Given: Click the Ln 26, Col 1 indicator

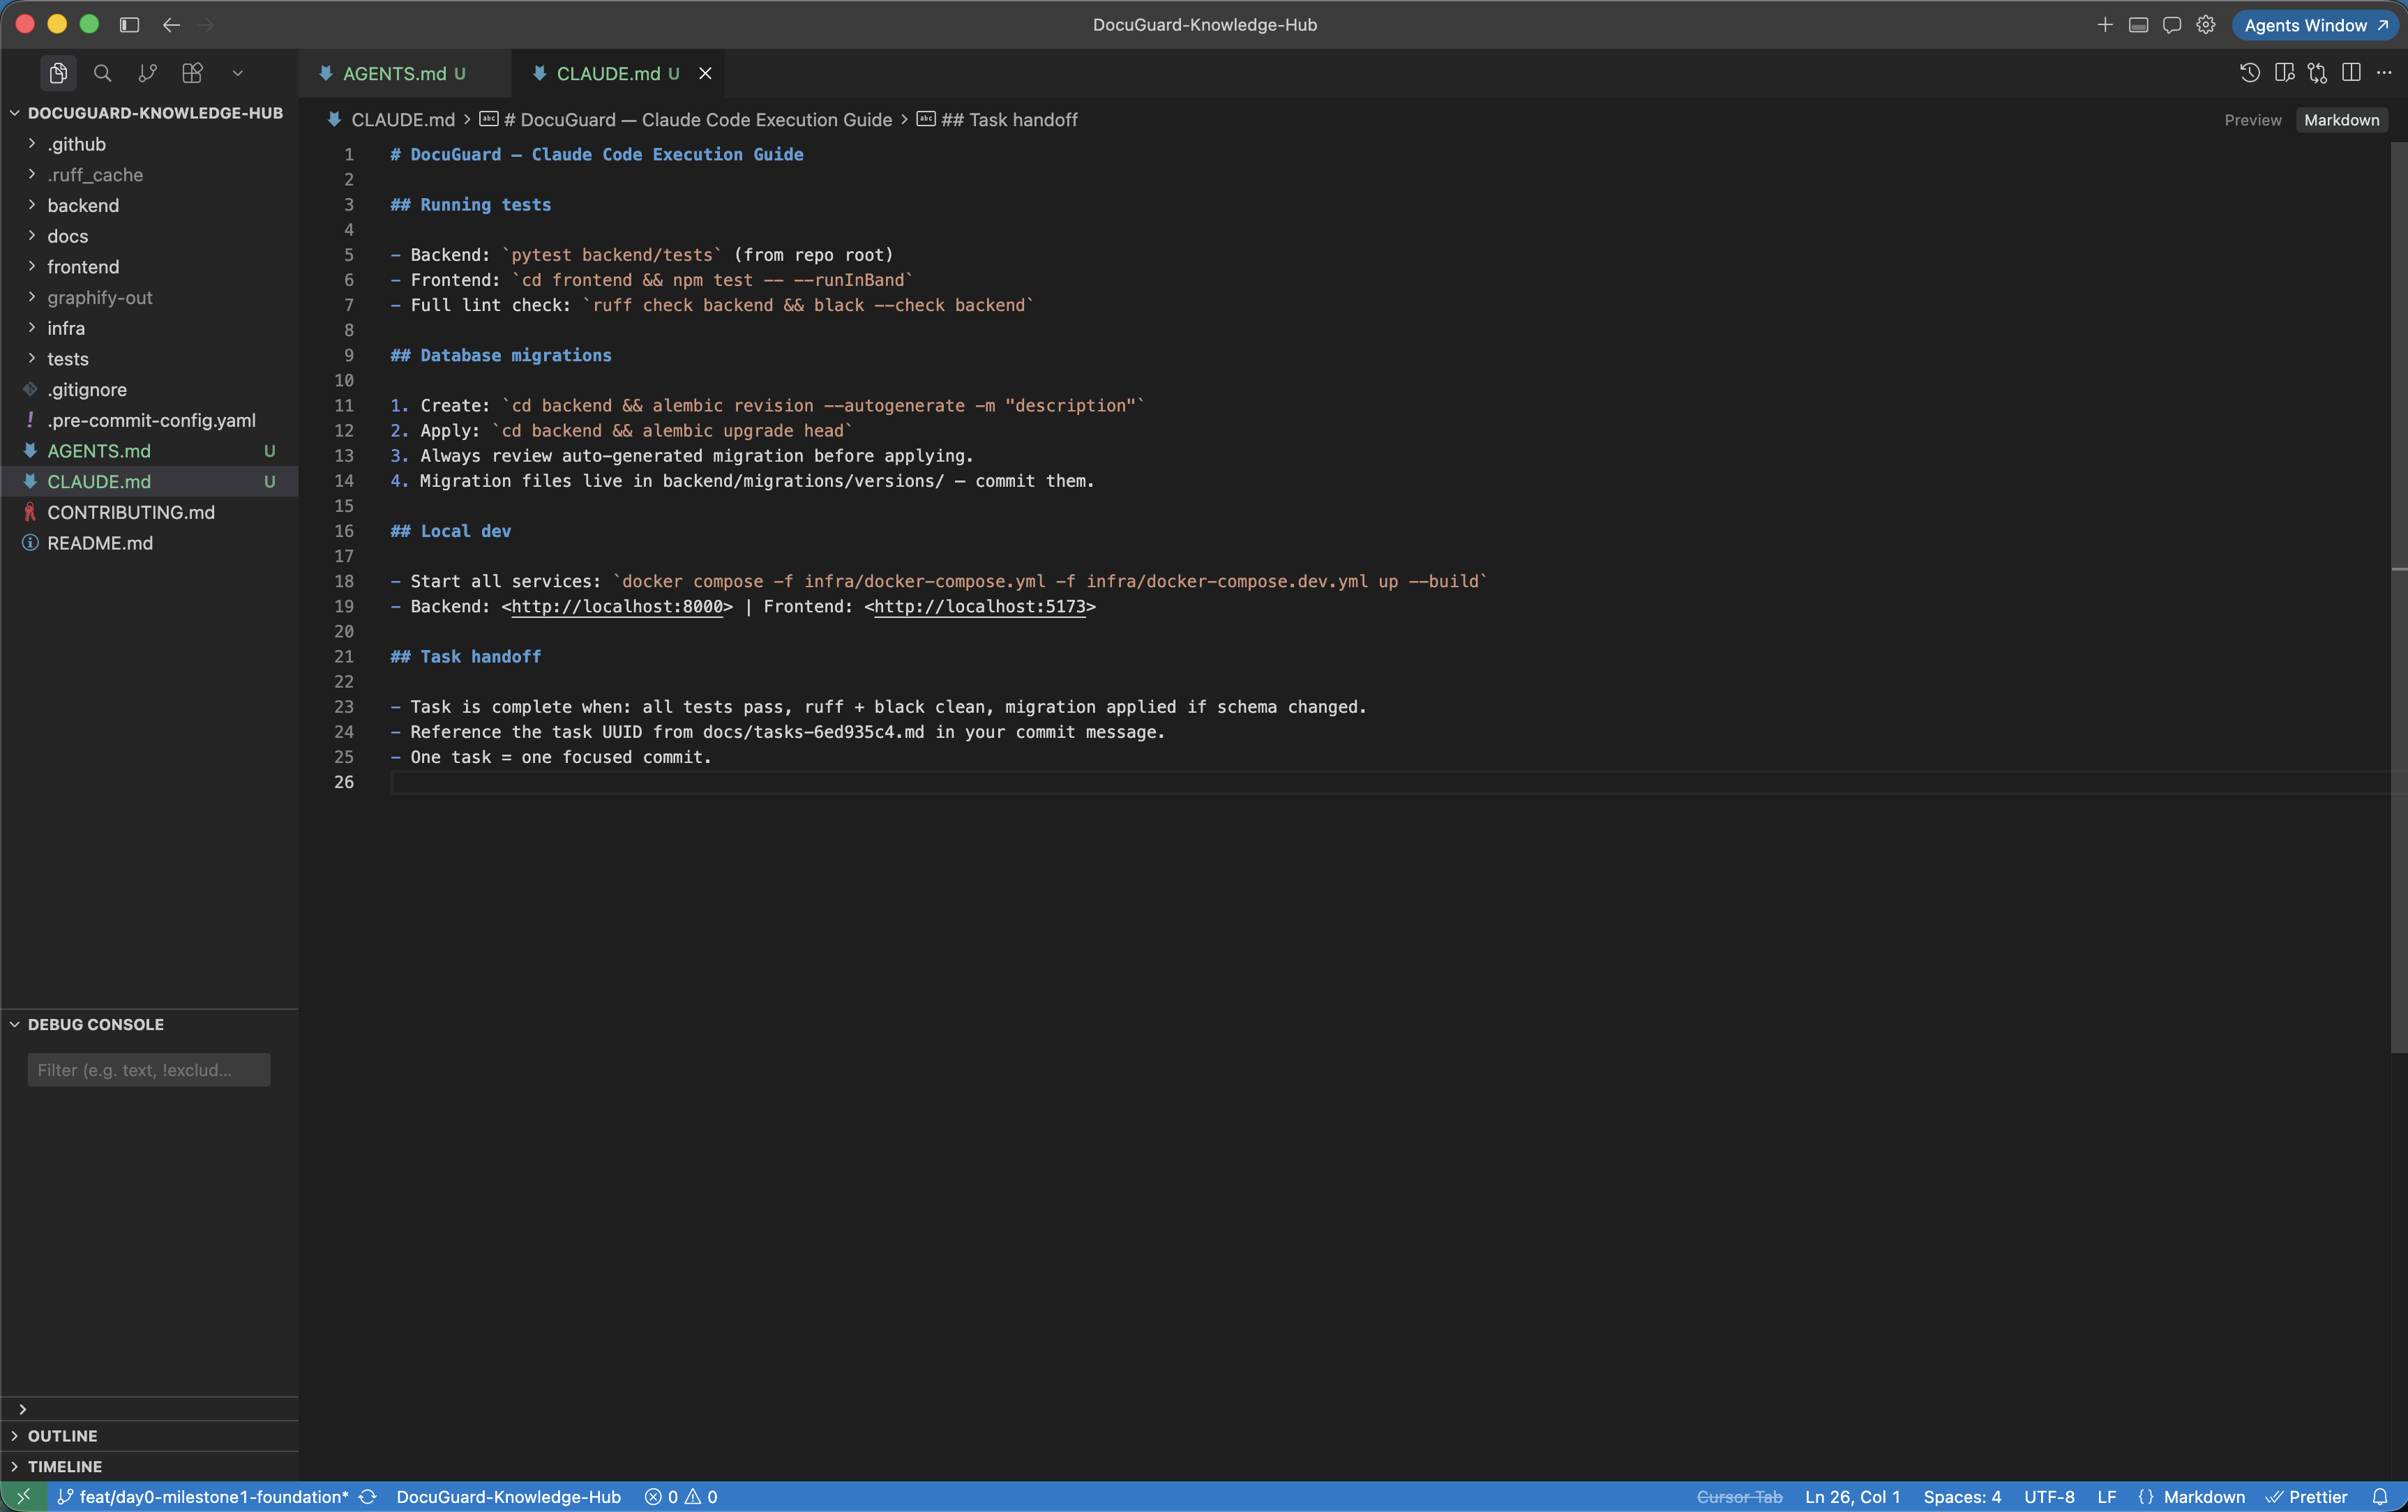Looking at the screenshot, I should click(x=1852, y=1497).
